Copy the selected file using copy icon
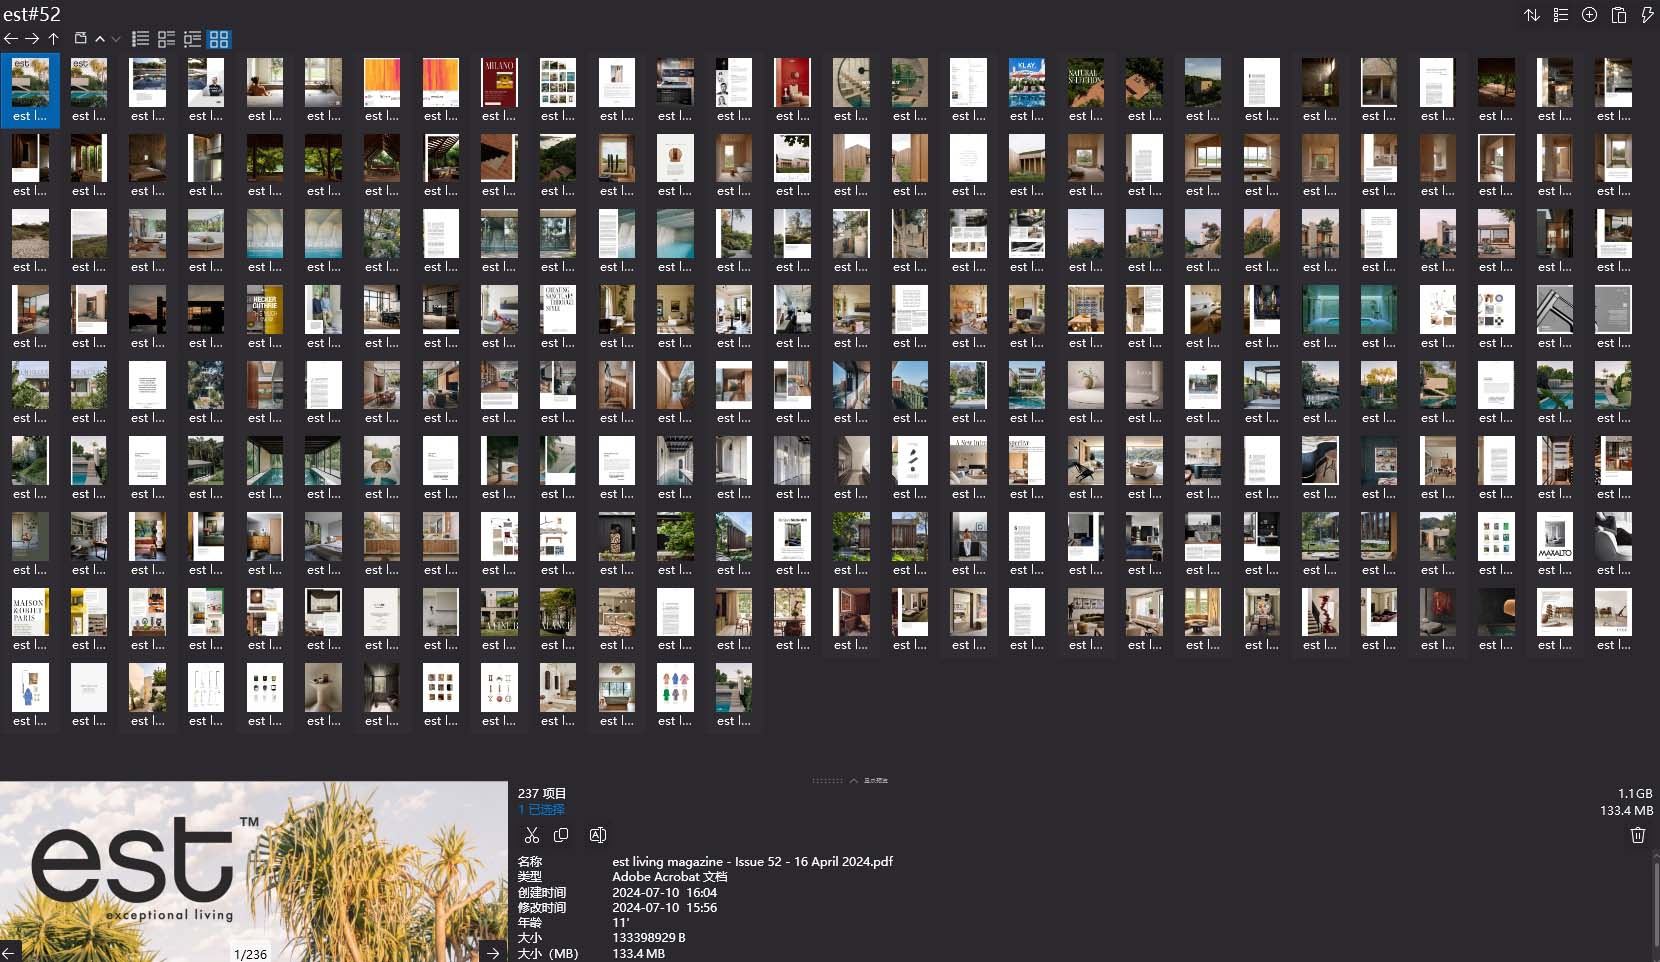 coord(561,835)
